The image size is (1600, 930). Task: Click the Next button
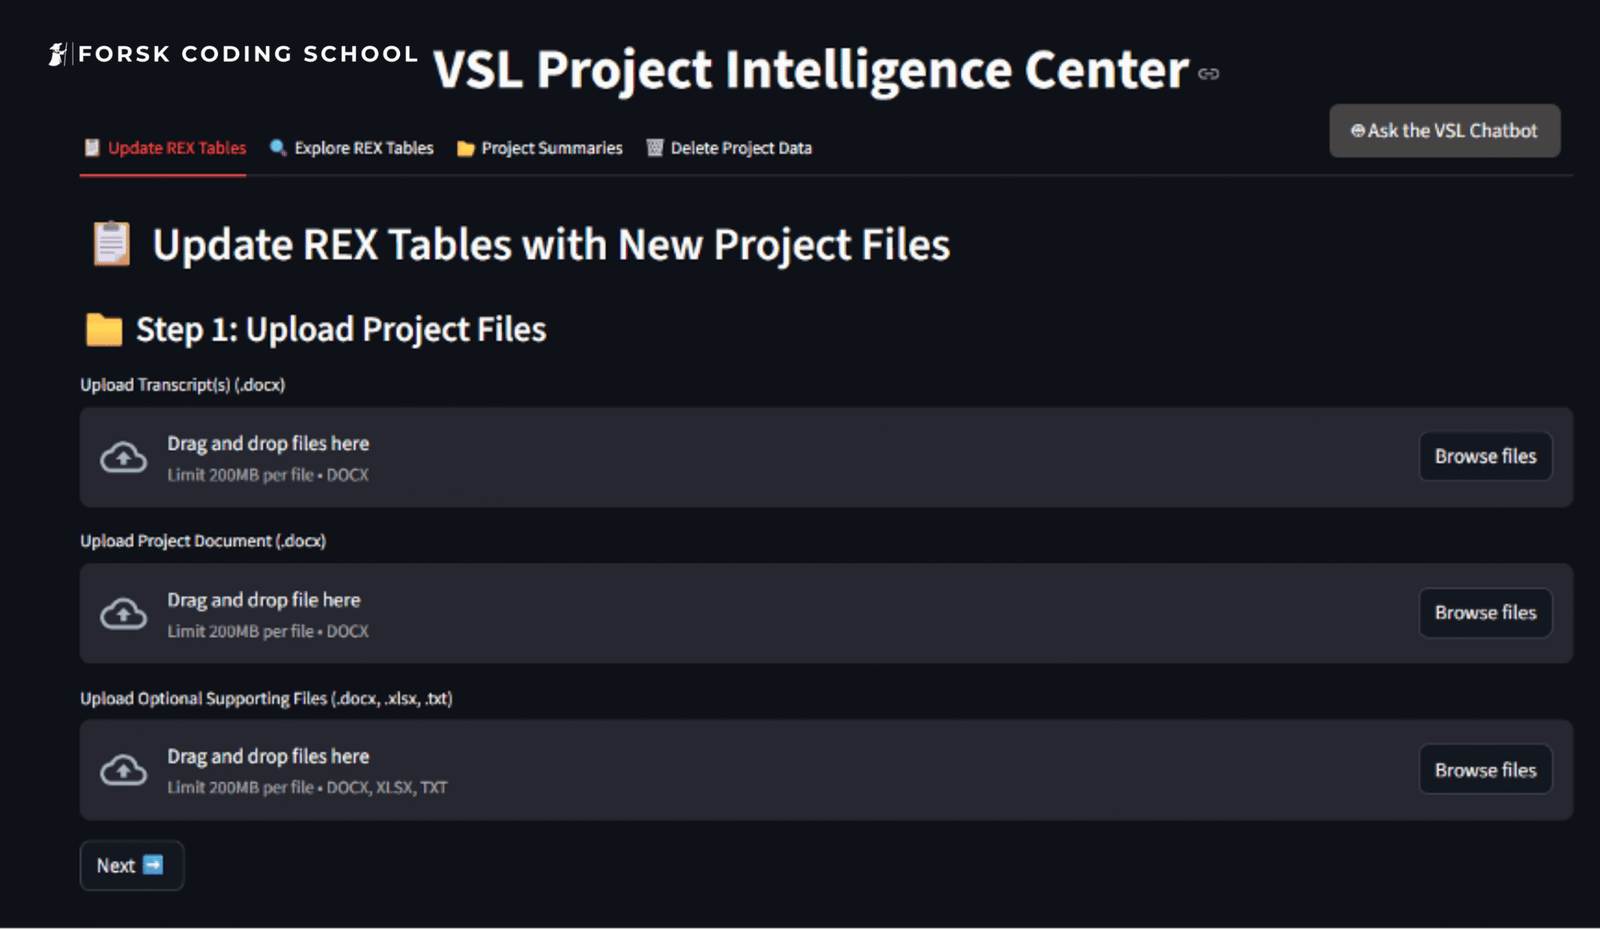[132, 865]
